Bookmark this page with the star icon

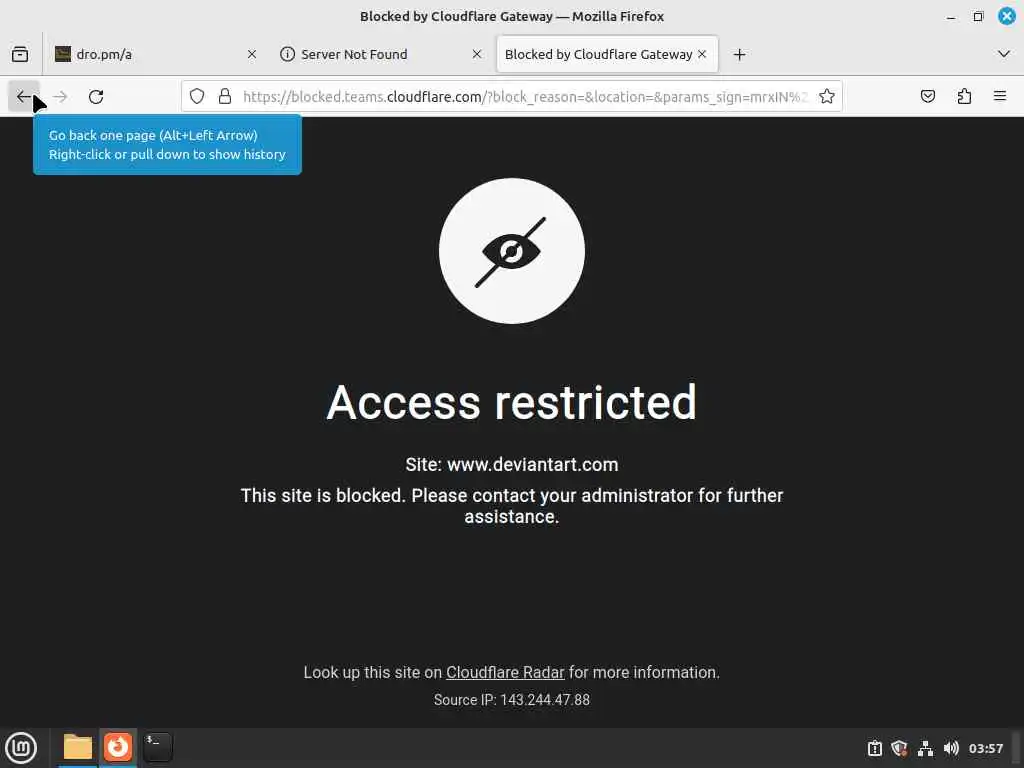(x=827, y=97)
